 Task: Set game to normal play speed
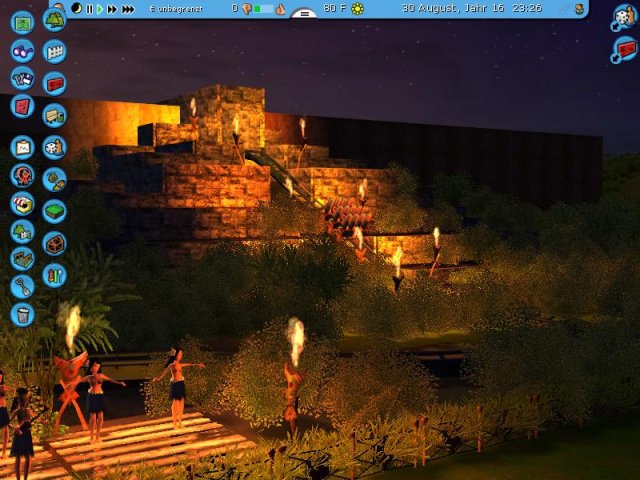pos(100,9)
